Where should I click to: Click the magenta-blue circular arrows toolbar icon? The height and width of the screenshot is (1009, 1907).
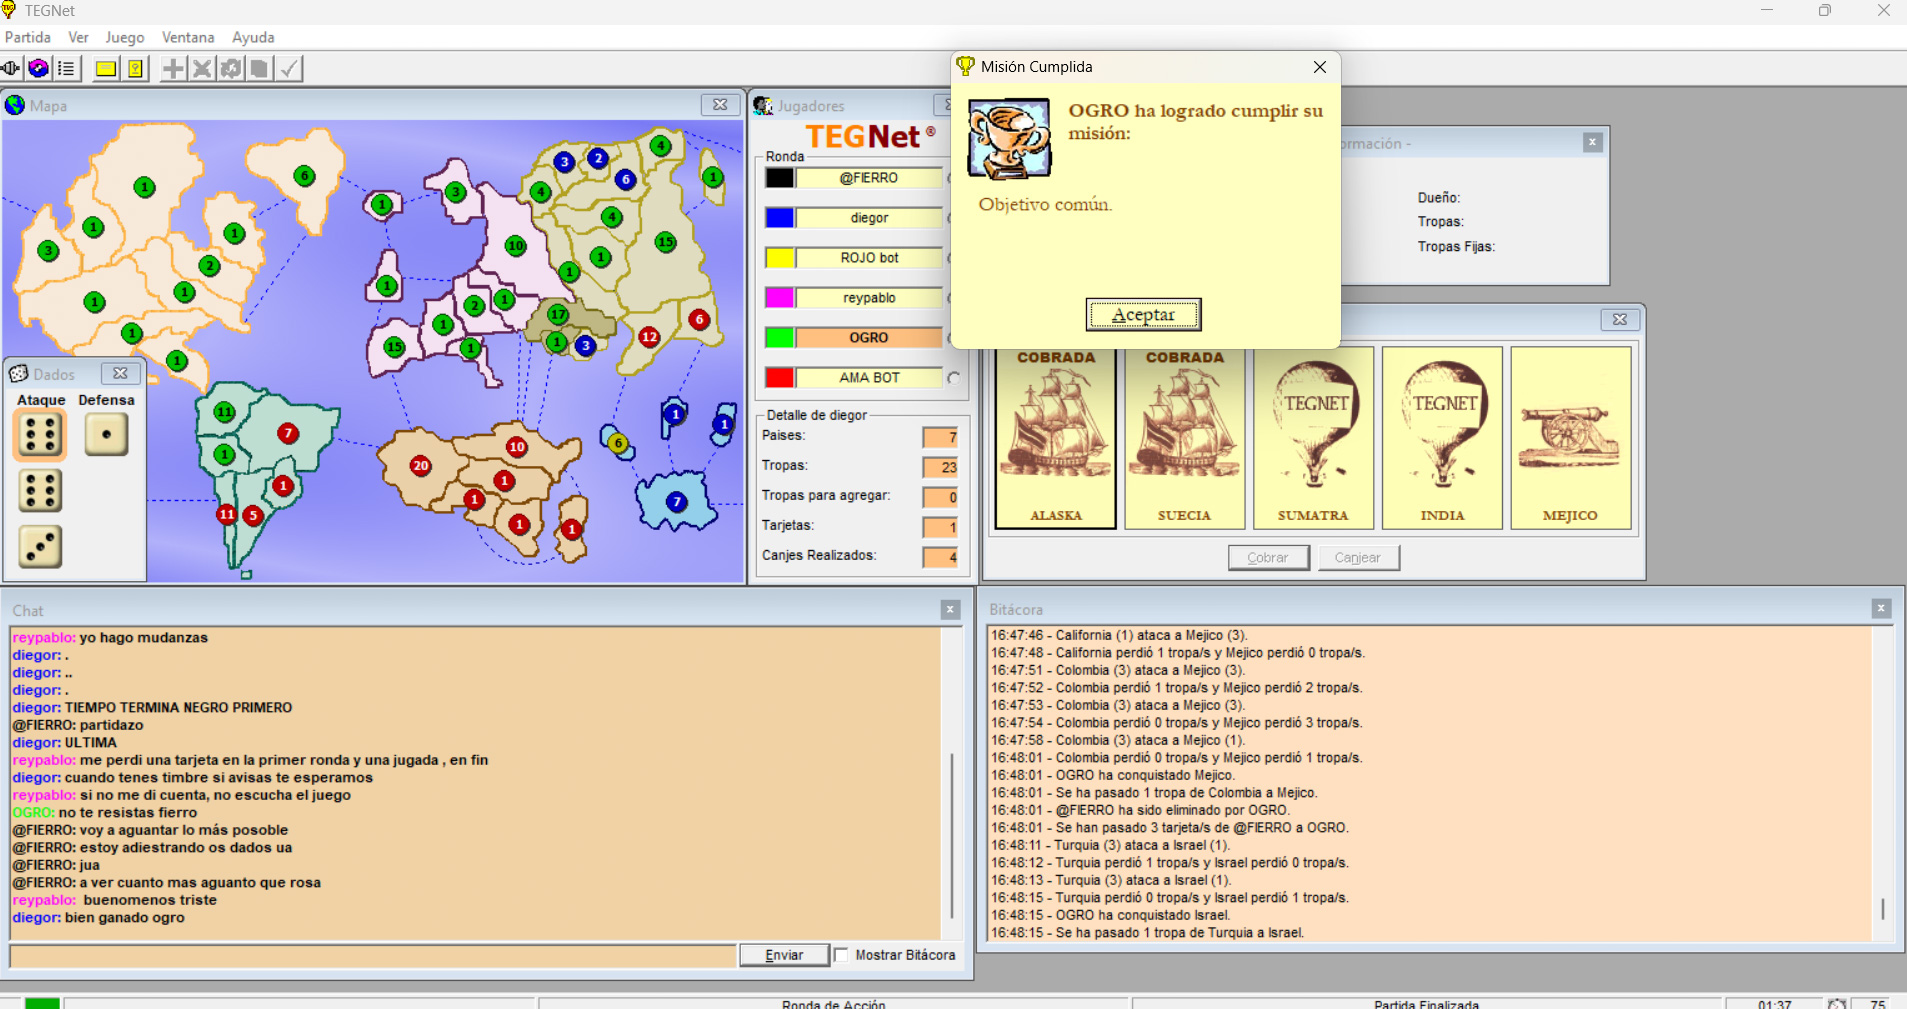pyautogui.click(x=39, y=69)
